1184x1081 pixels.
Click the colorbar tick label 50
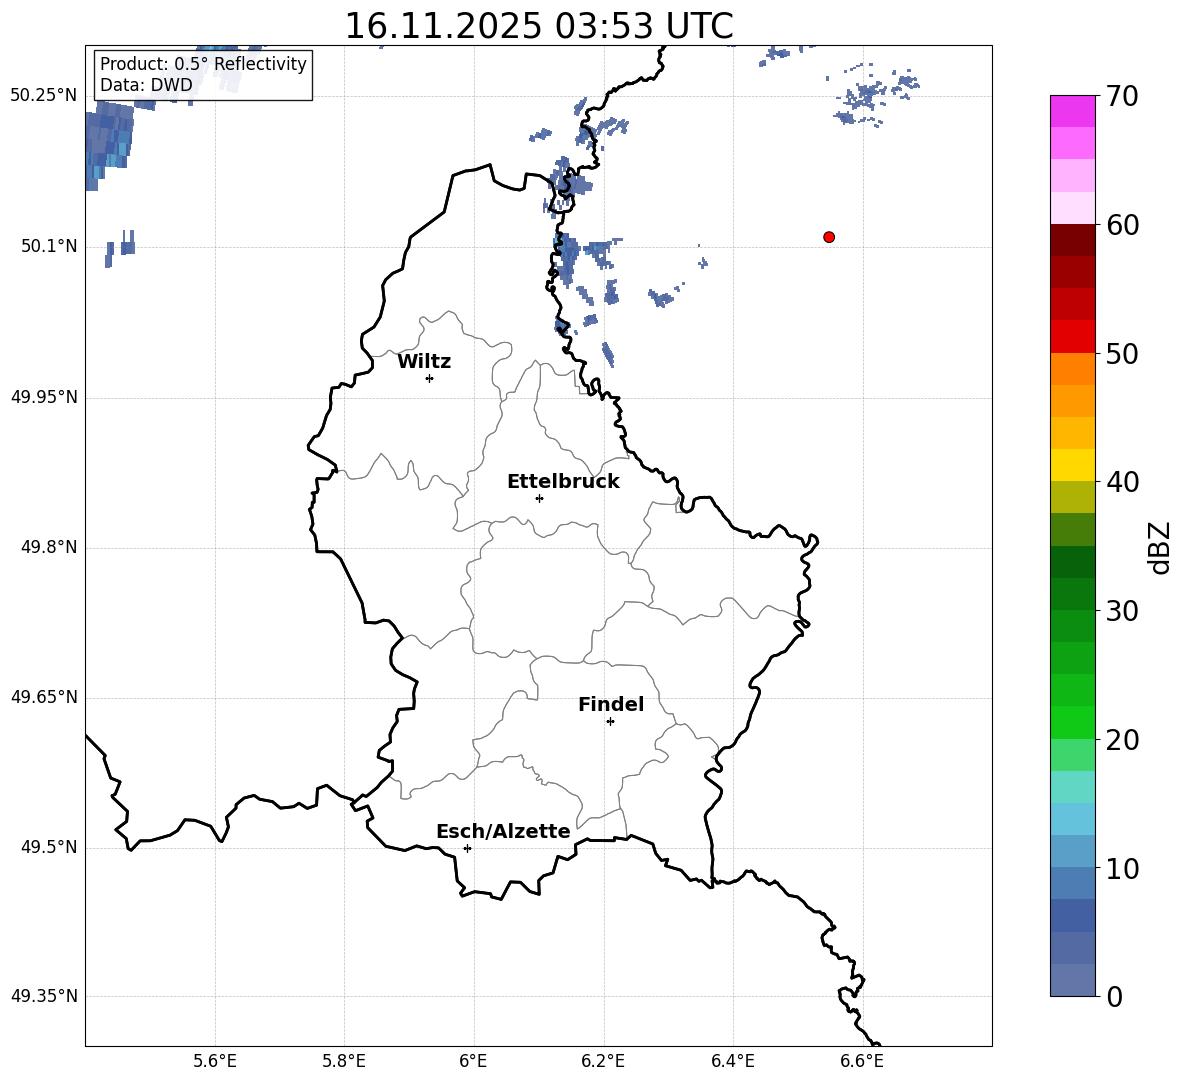pyautogui.click(x=1122, y=353)
